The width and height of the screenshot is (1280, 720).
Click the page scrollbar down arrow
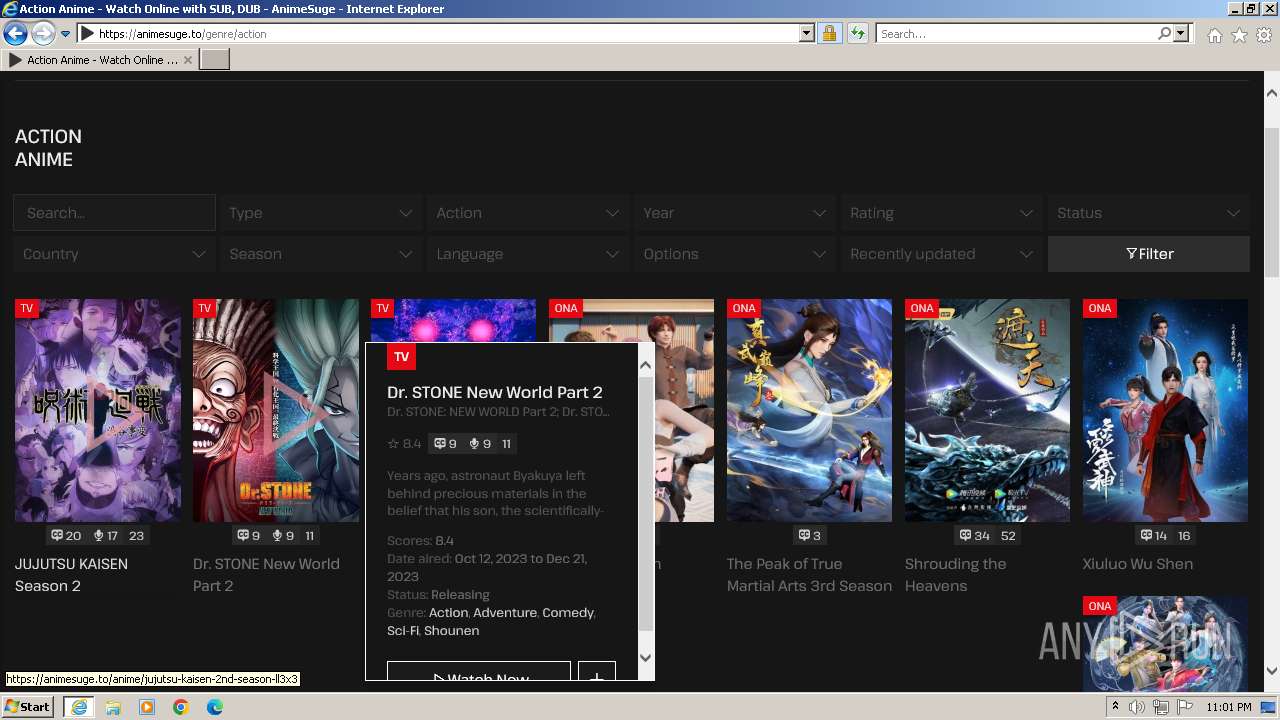point(1272,671)
